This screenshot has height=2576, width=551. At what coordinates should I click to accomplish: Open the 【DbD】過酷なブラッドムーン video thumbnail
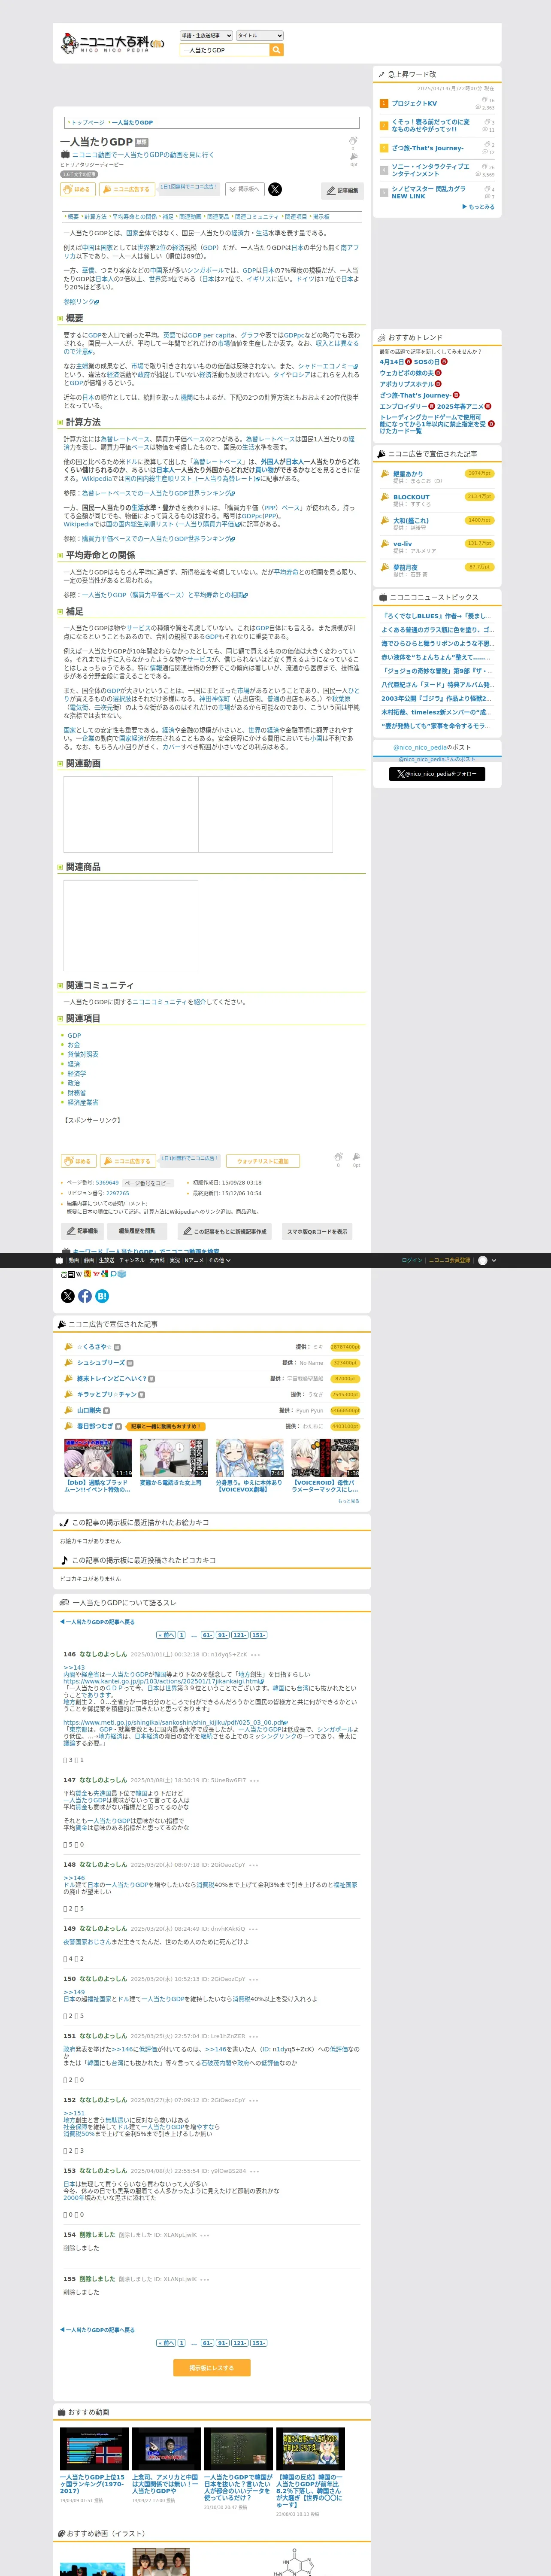coord(98,1458)
